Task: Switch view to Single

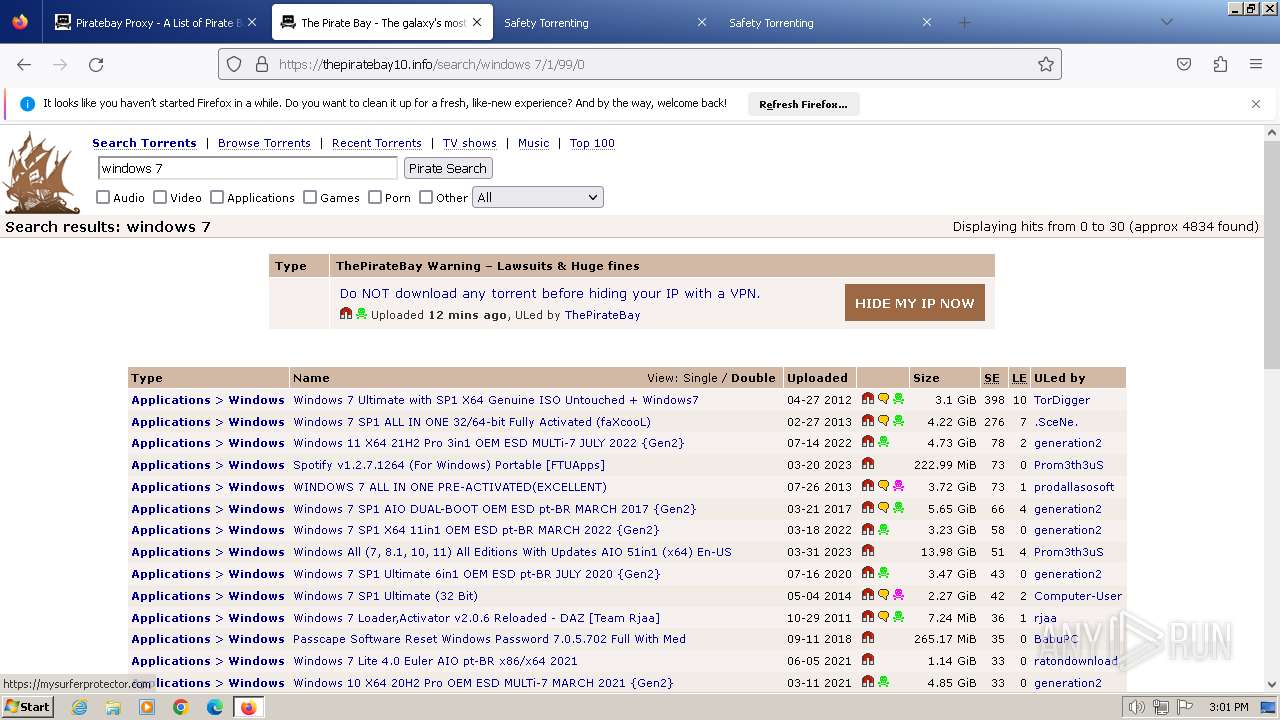Action: point(700,378)
